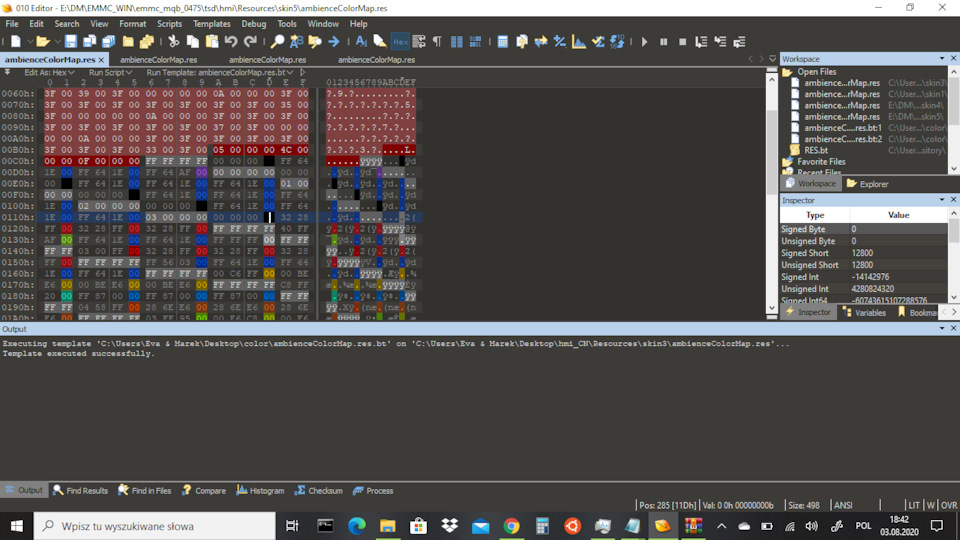Image resolution: width=960 pixels, height=540 pixels.
Task: Open the Find Results tab
Action: [x=80, y=490]
